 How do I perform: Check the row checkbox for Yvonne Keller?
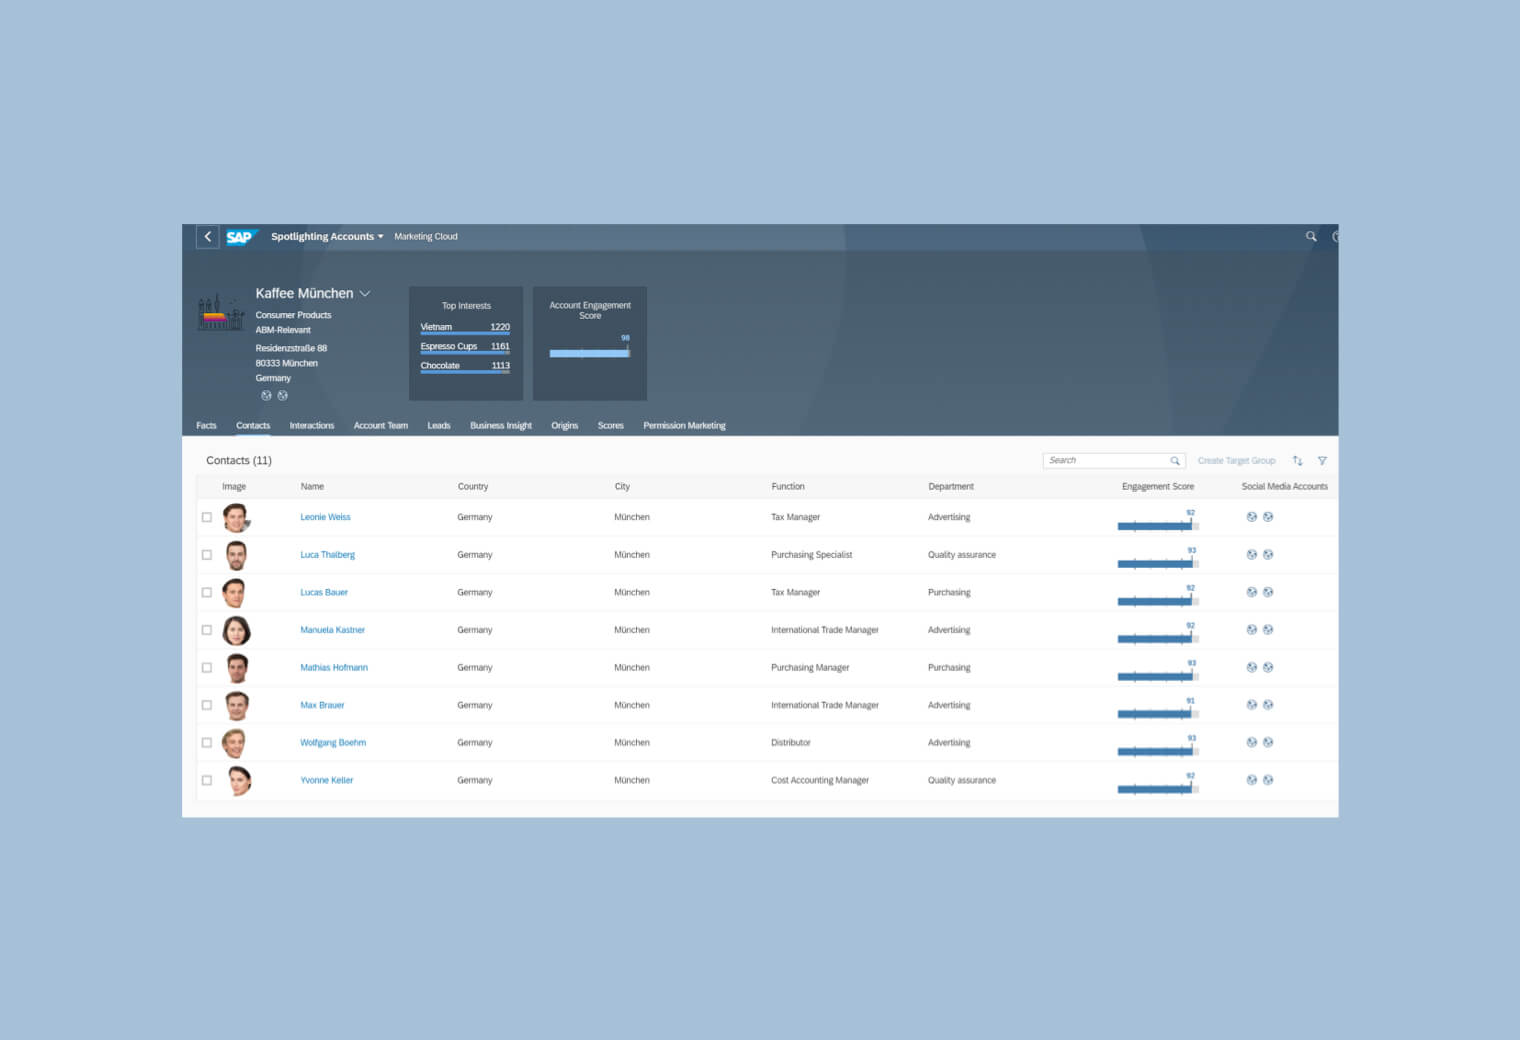[x=207, y=780]
